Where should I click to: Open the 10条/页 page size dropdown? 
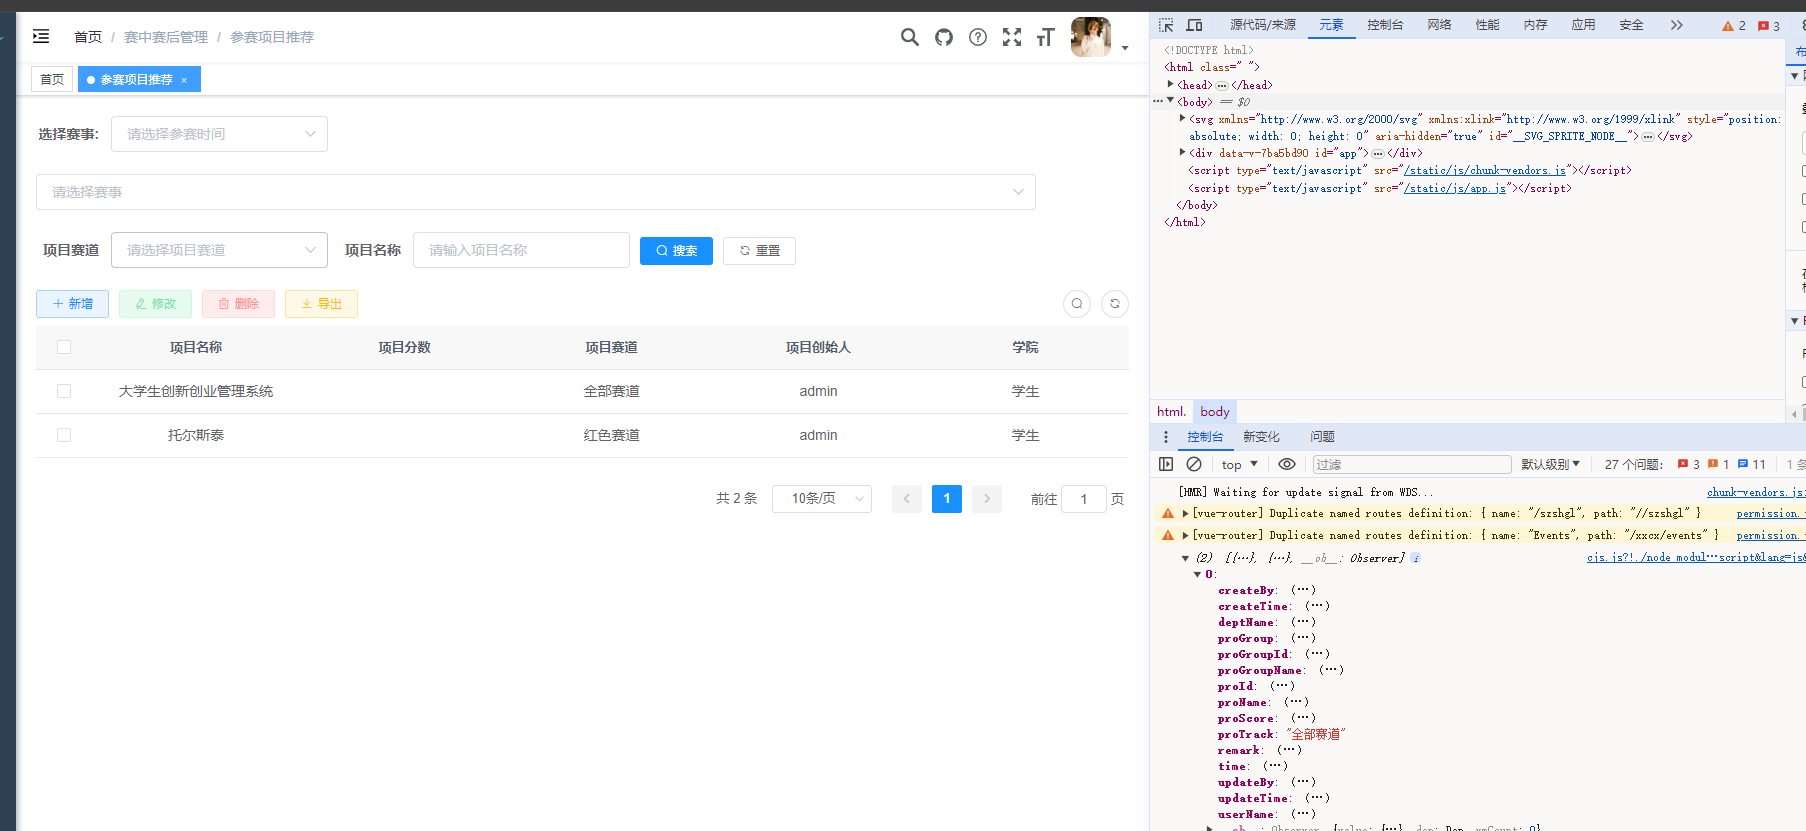pos(822,498)
